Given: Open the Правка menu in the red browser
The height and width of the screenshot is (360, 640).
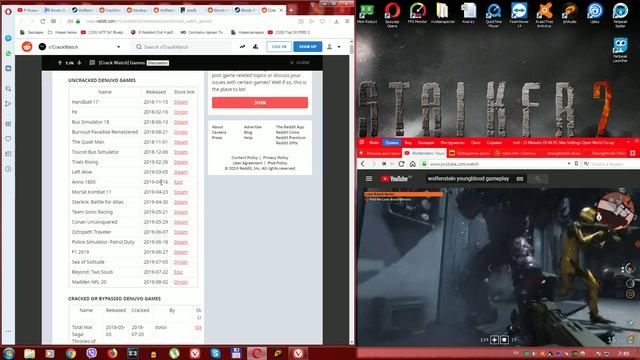Looking at the screenshot, I should pos(391,142).
